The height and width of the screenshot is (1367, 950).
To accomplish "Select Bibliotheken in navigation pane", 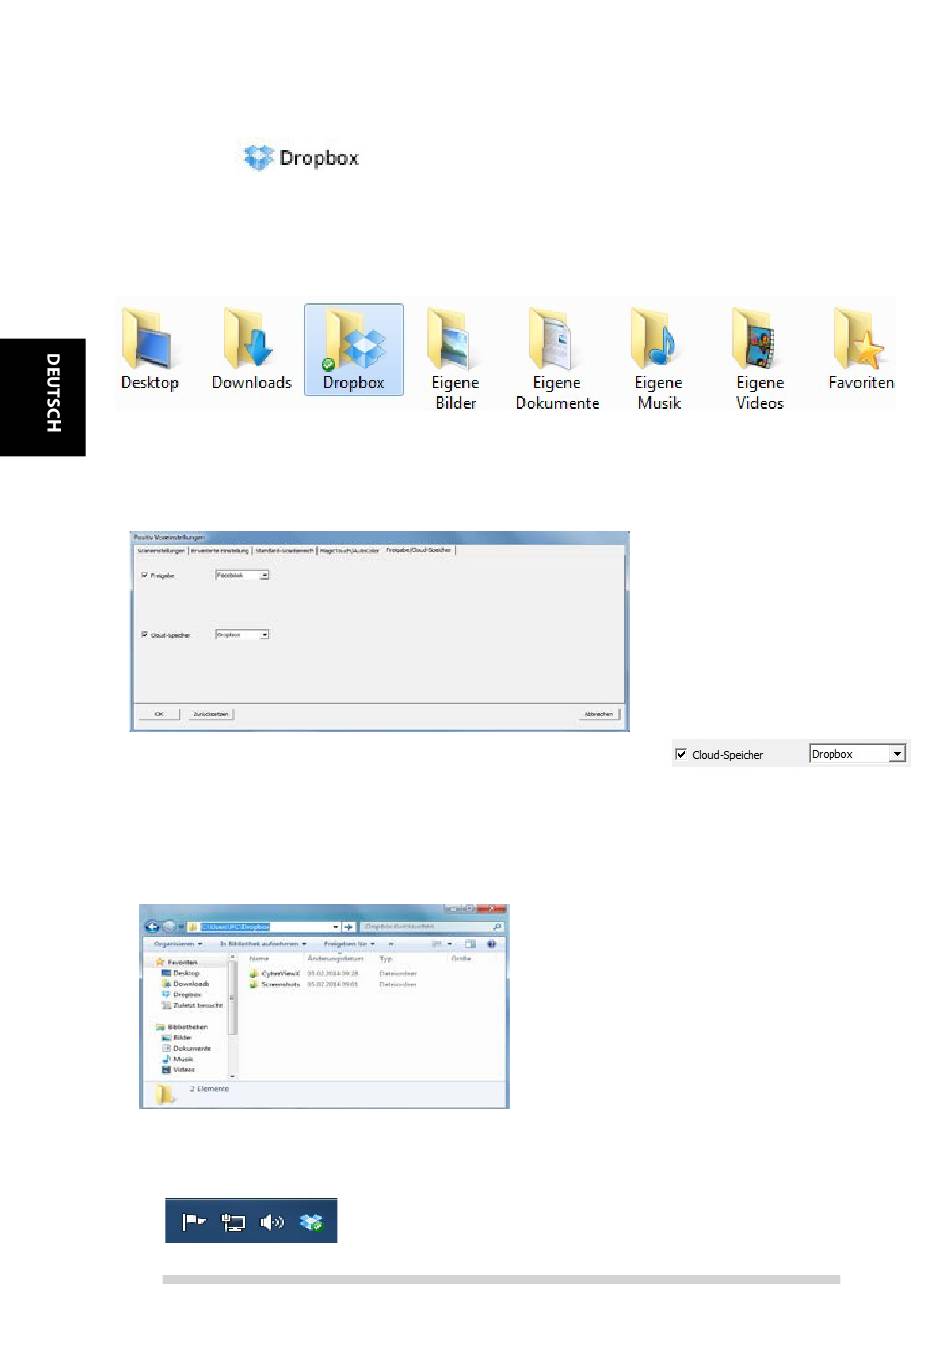I will (x=181, y=1027).
